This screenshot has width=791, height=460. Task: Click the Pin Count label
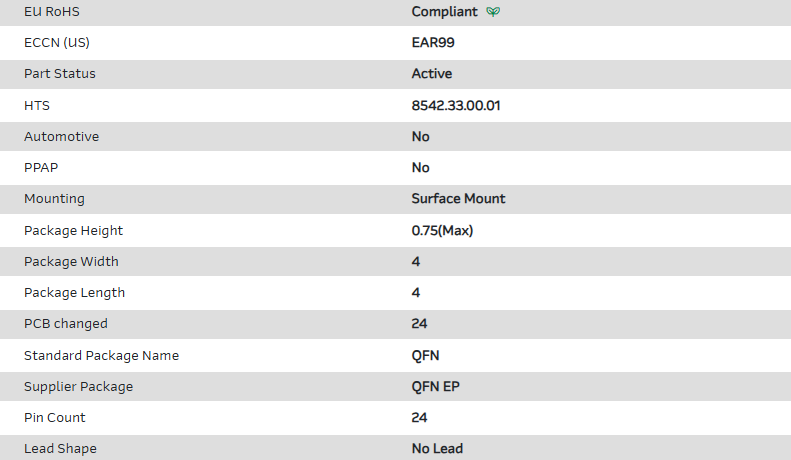point(55,417)
